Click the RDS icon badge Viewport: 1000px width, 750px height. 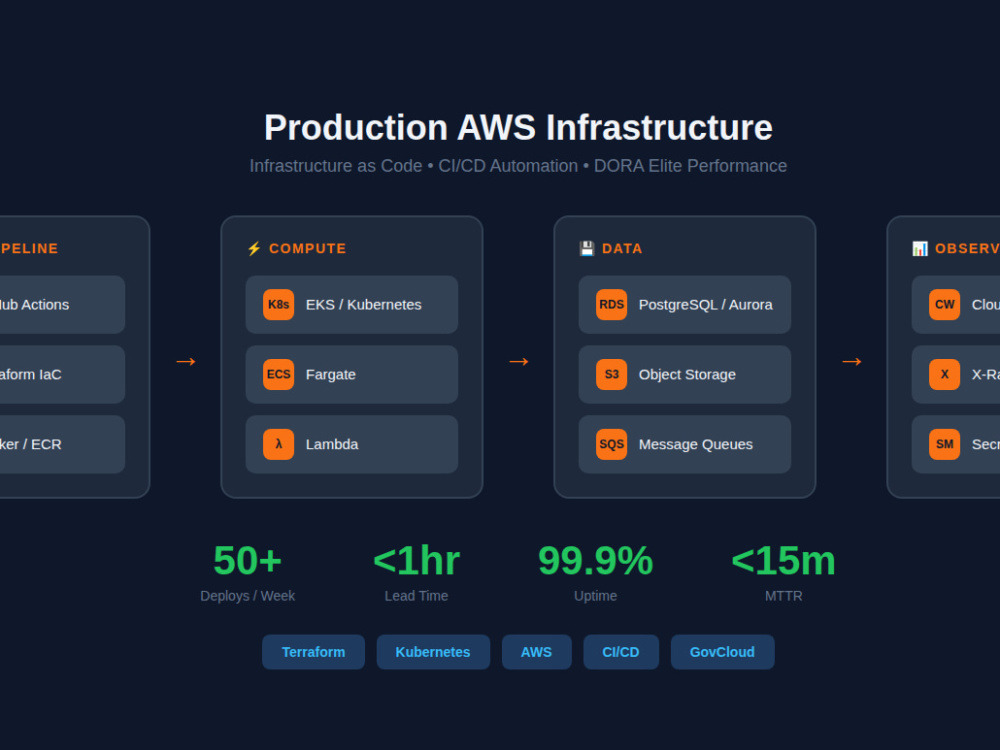point(611,305)
